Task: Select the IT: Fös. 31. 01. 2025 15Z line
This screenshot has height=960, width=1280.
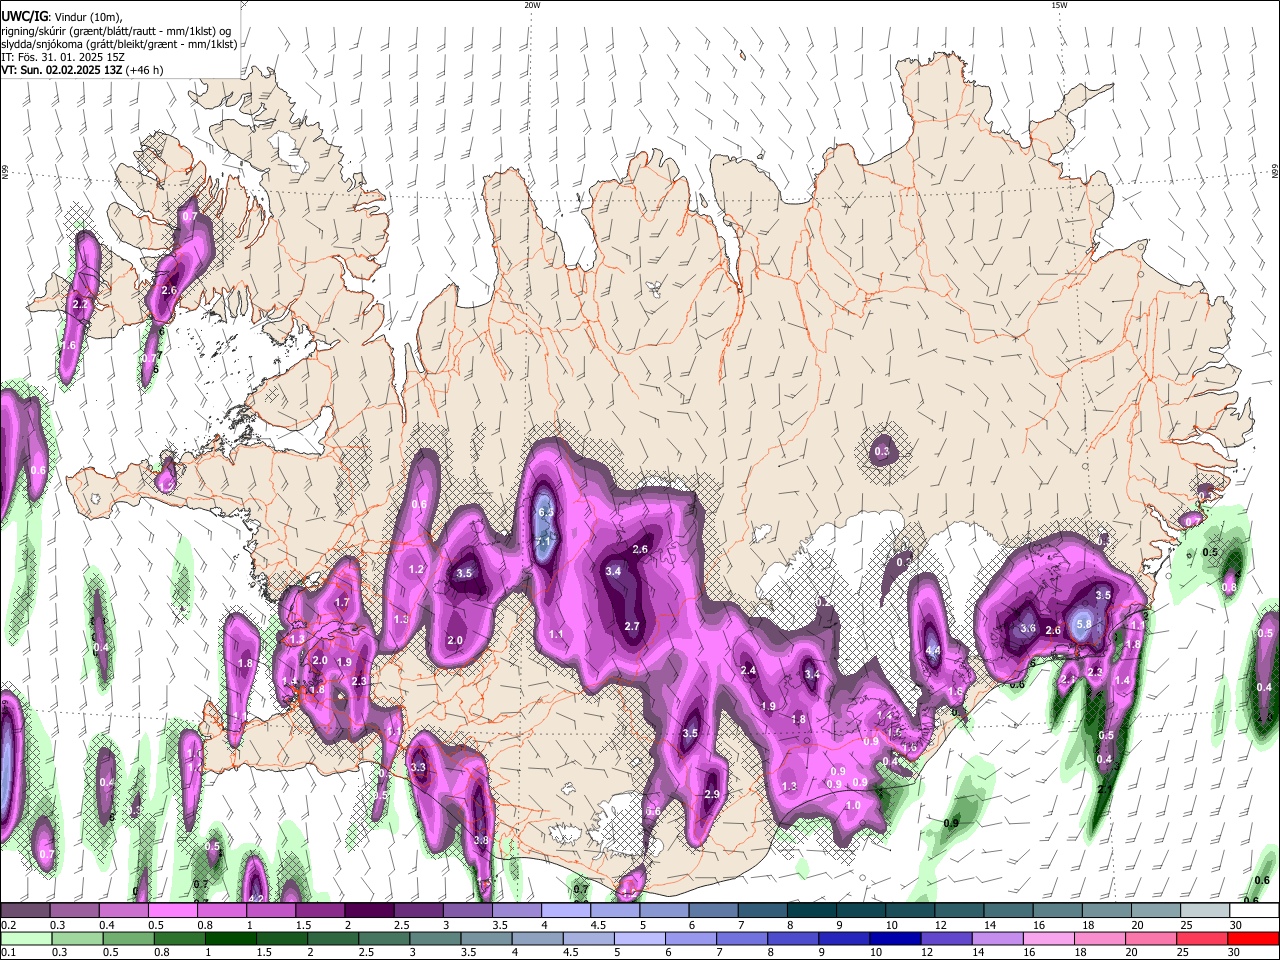Action: (x=62, y=57)
